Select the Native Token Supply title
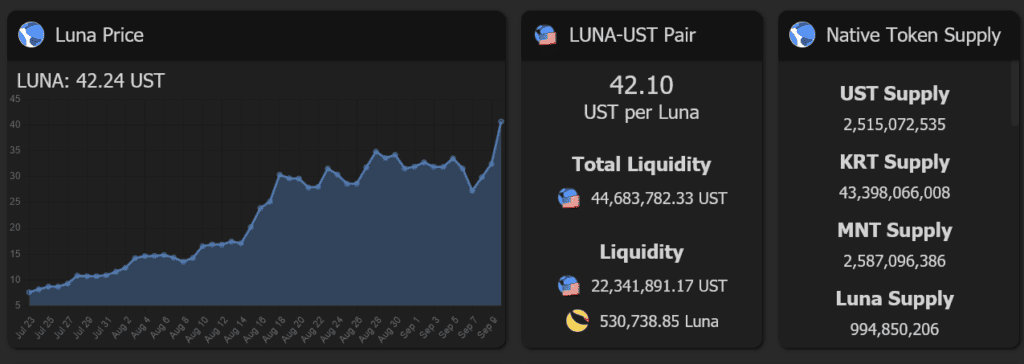 point(913,35)
